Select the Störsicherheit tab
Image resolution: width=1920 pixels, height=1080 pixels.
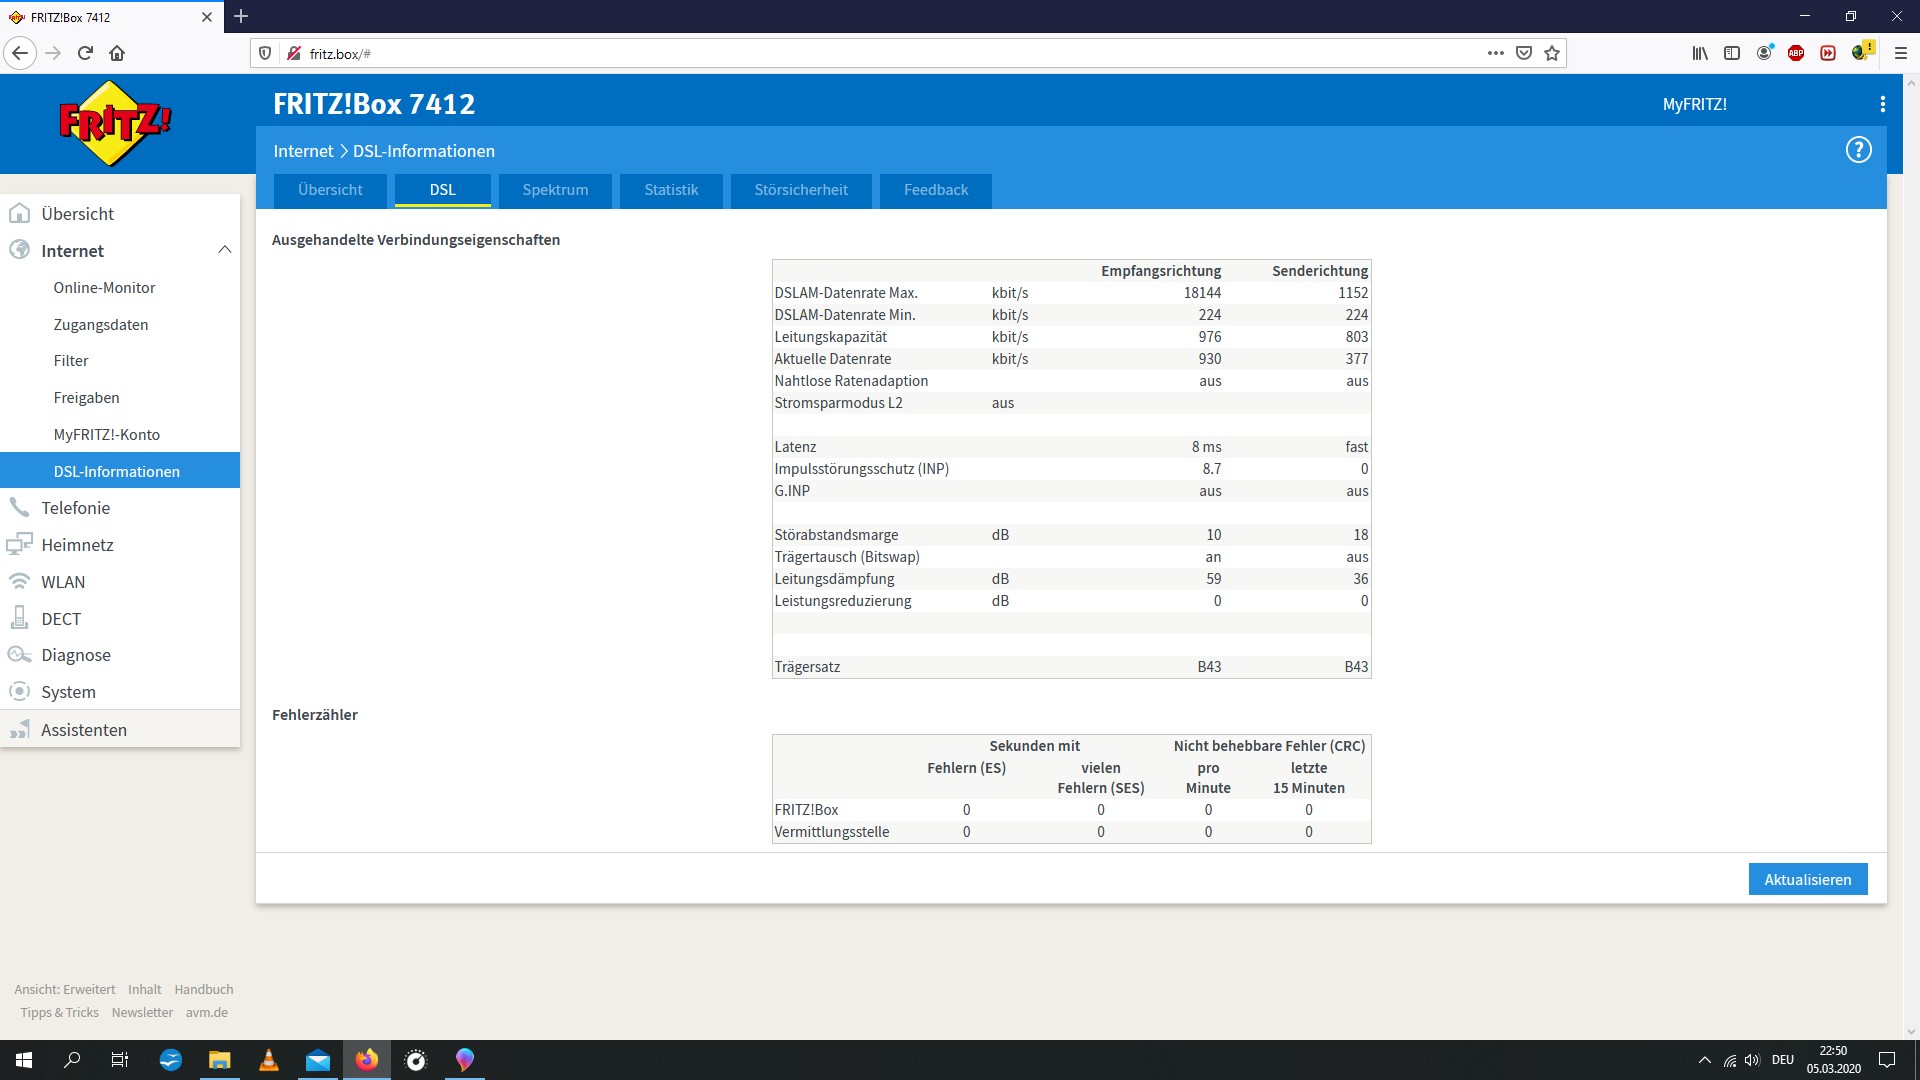800,189
